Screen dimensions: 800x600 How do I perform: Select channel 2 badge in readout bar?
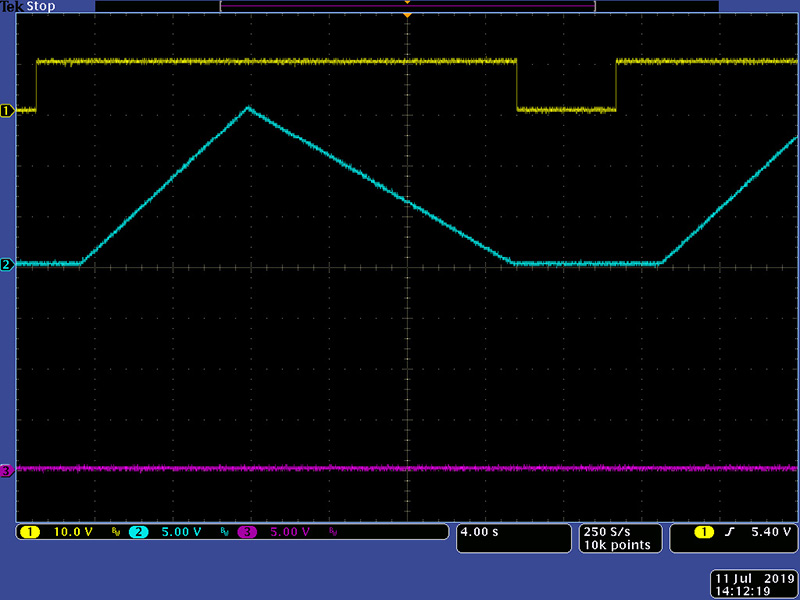(x=138, y=532)
